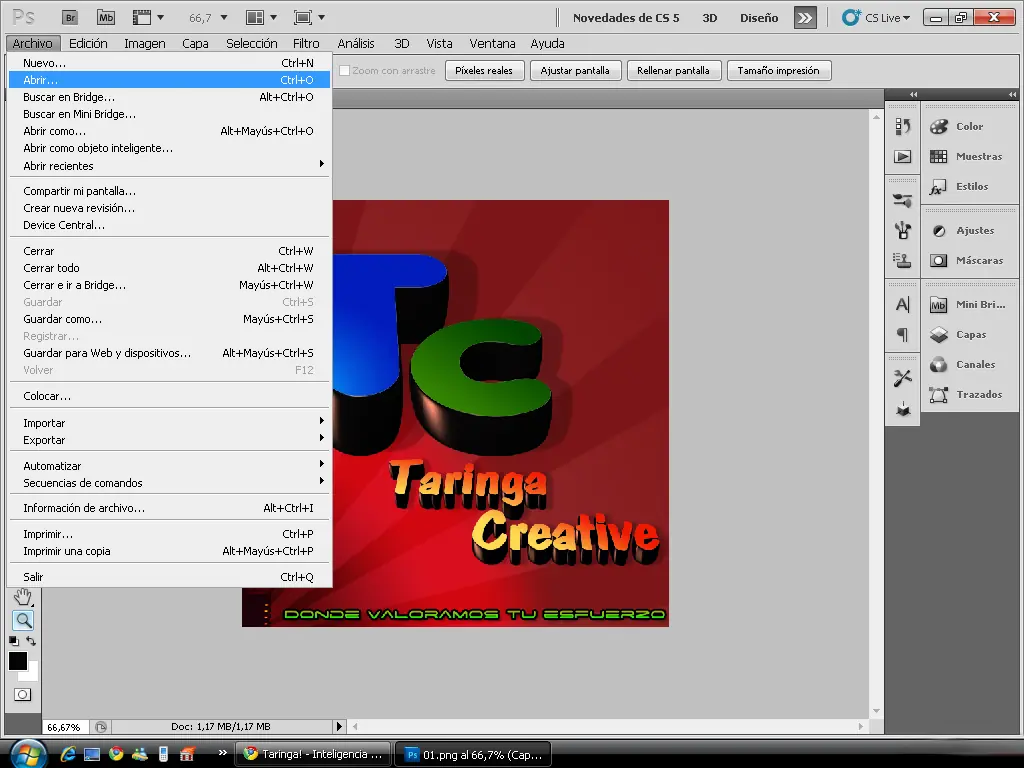Click the Píxeles reales button

[484, 71]
